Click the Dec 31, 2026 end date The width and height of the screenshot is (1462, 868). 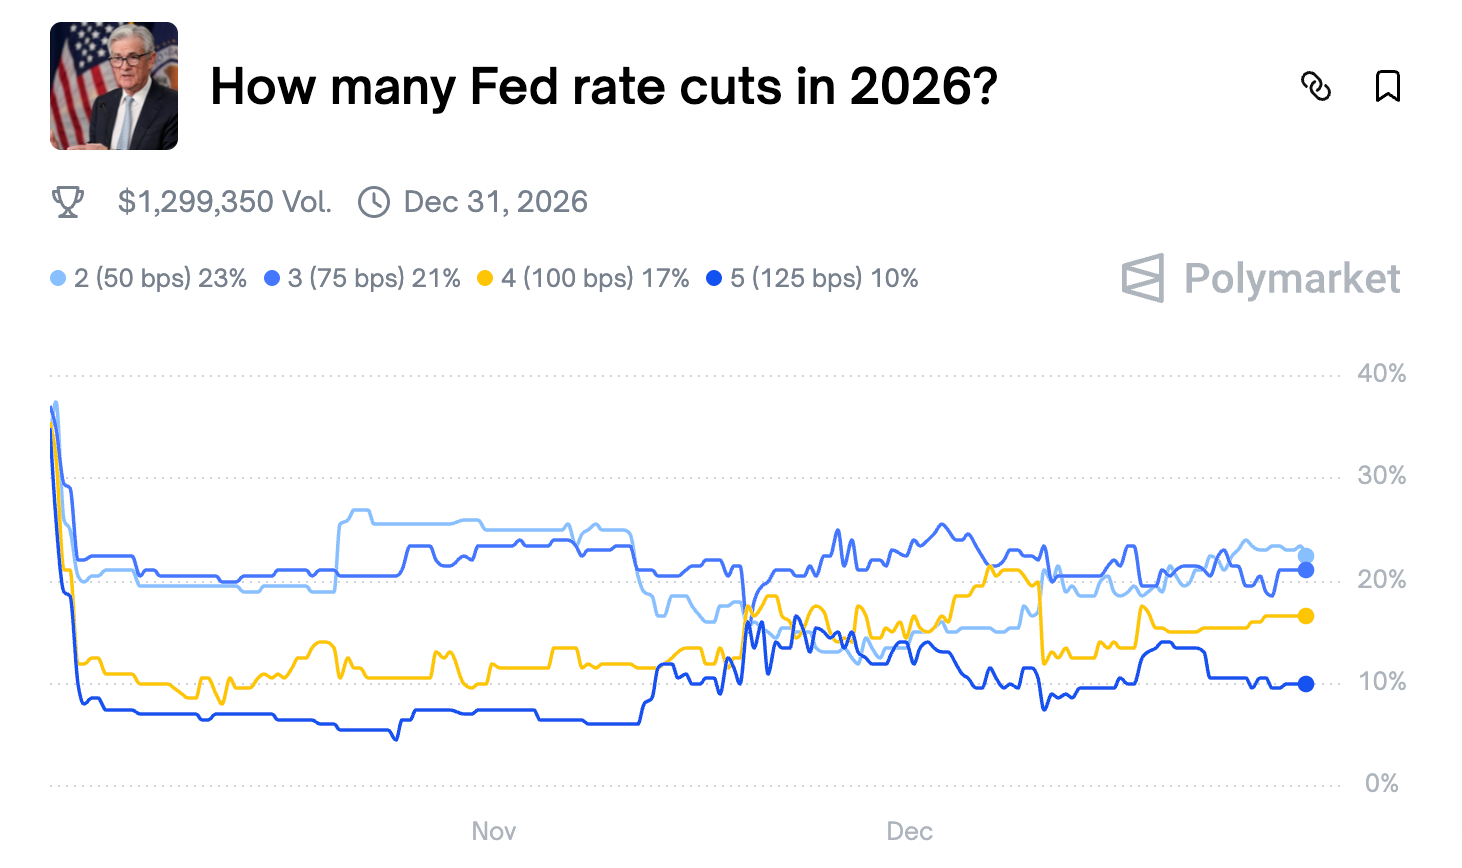(496, 202)
